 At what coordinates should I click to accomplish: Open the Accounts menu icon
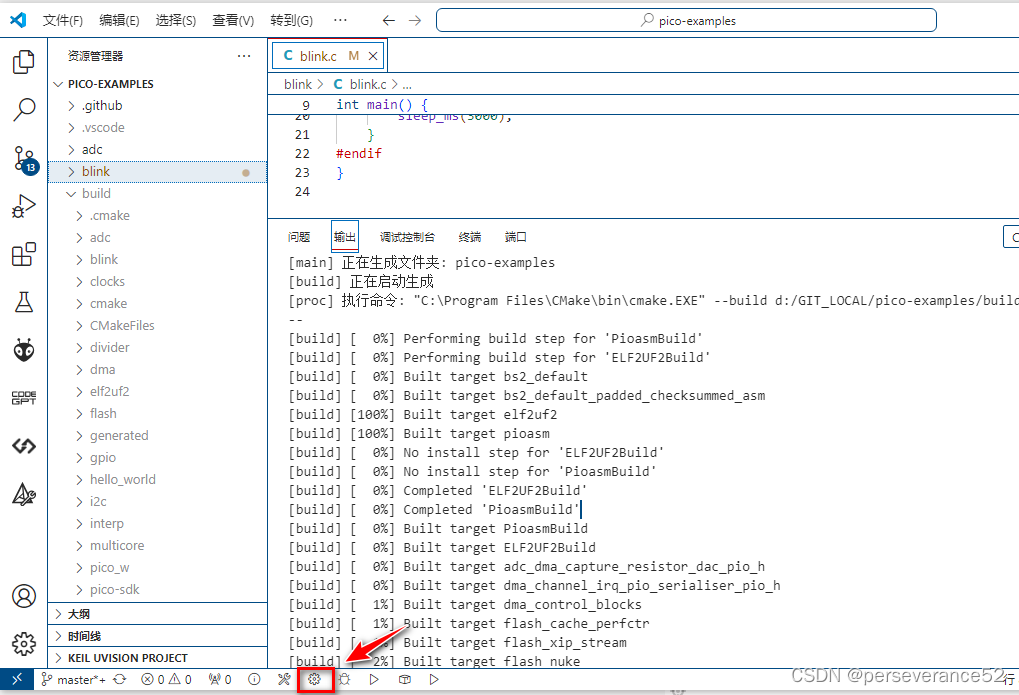point(24,596)
